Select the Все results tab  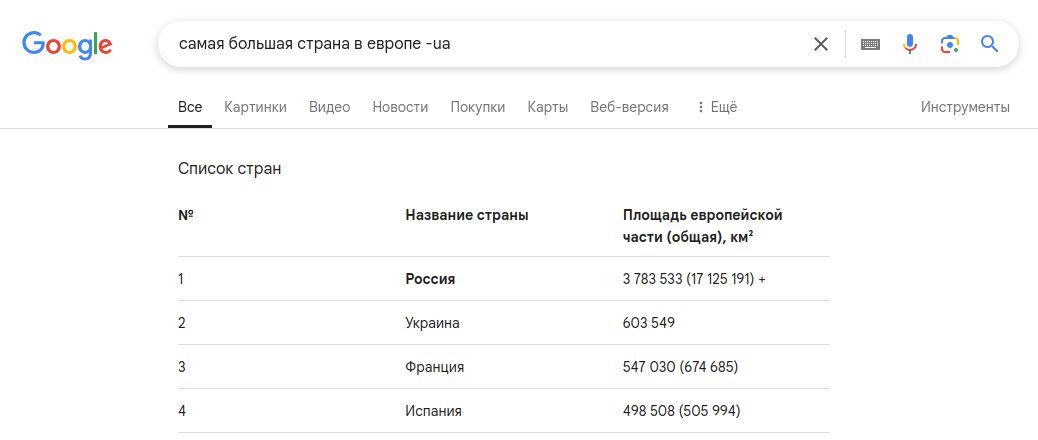click(x=190, y=107)
